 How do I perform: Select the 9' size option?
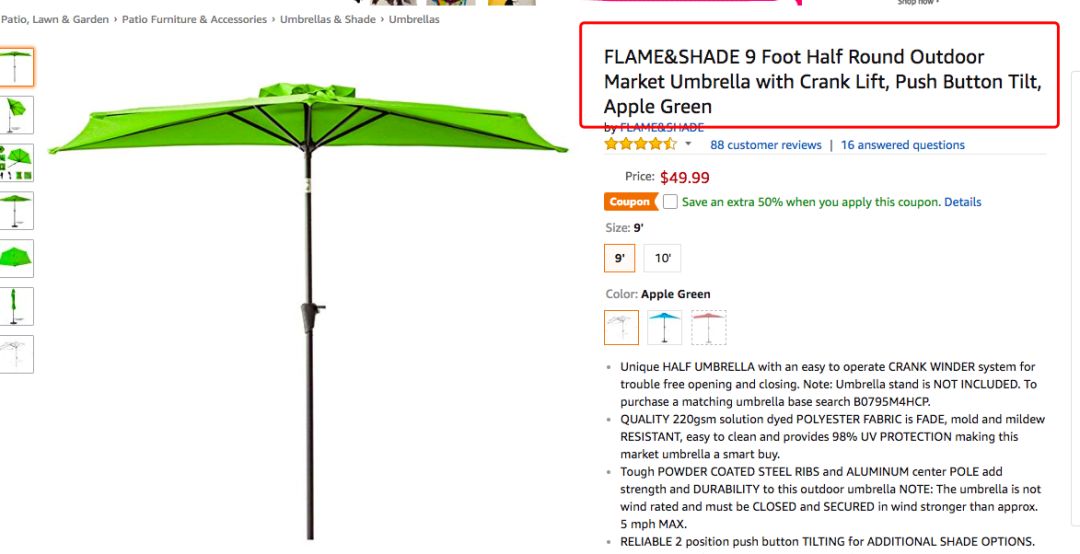(x=620, y=258)
